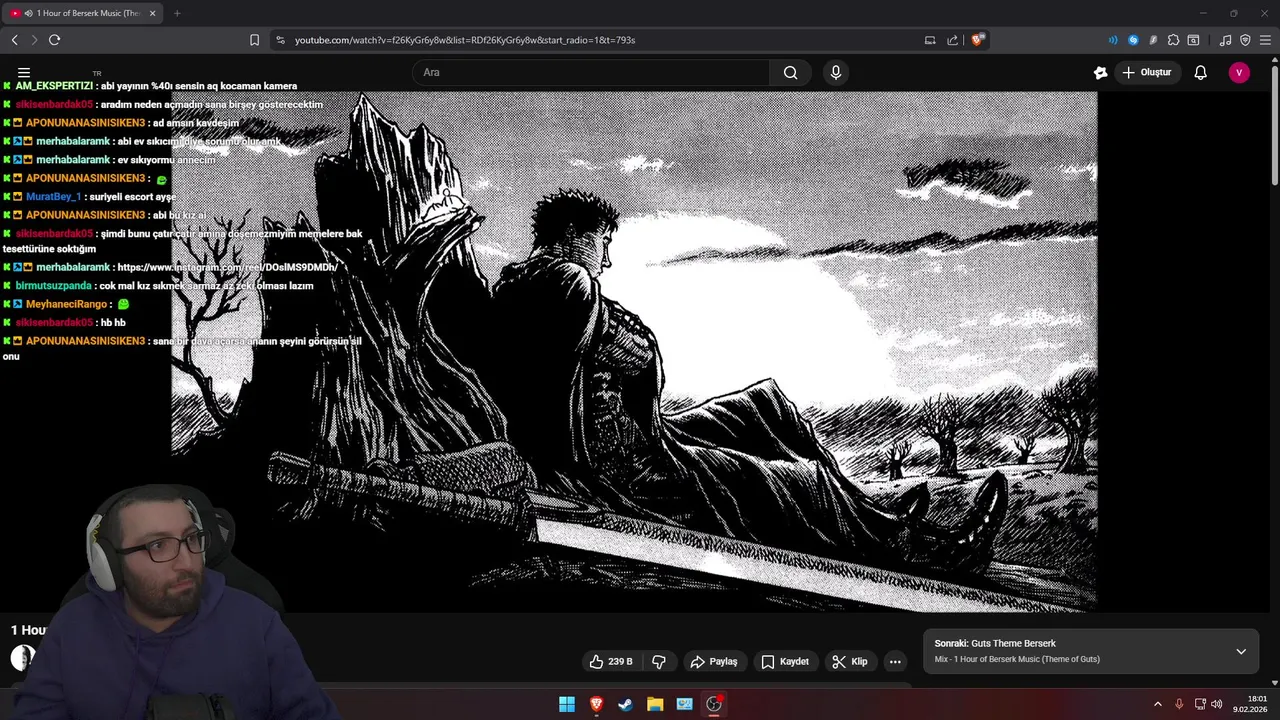
Task: Open the Brave main menu icon
Action: [1265, 40]
